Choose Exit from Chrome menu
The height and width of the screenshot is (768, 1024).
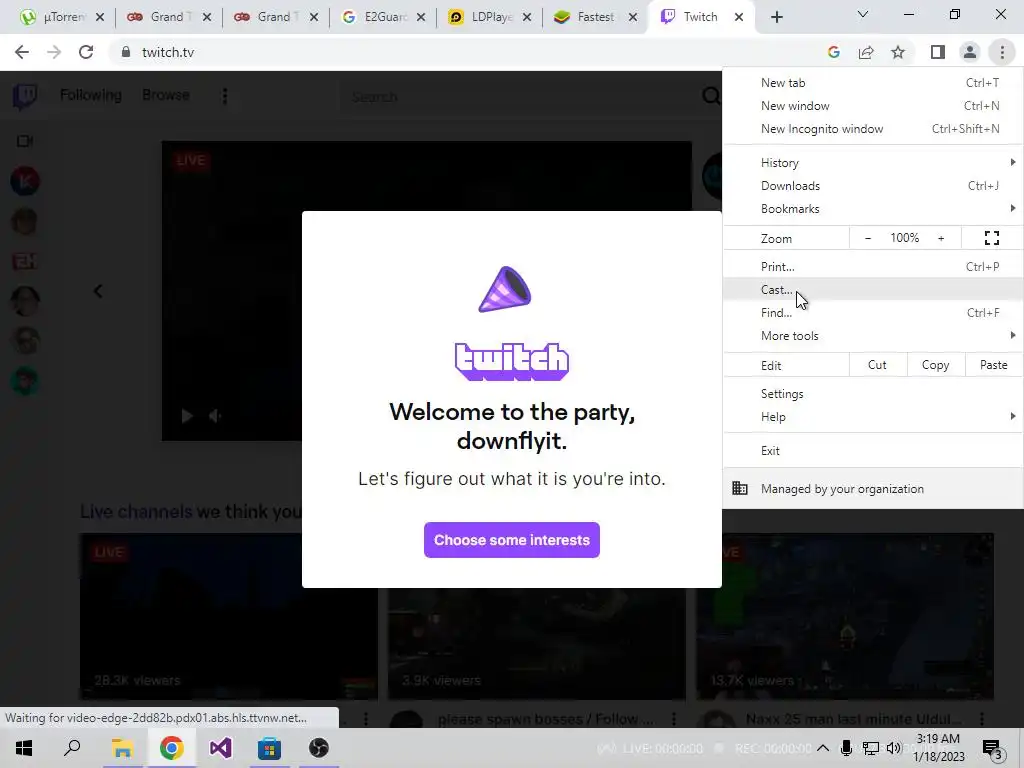[x=872, y=451]
